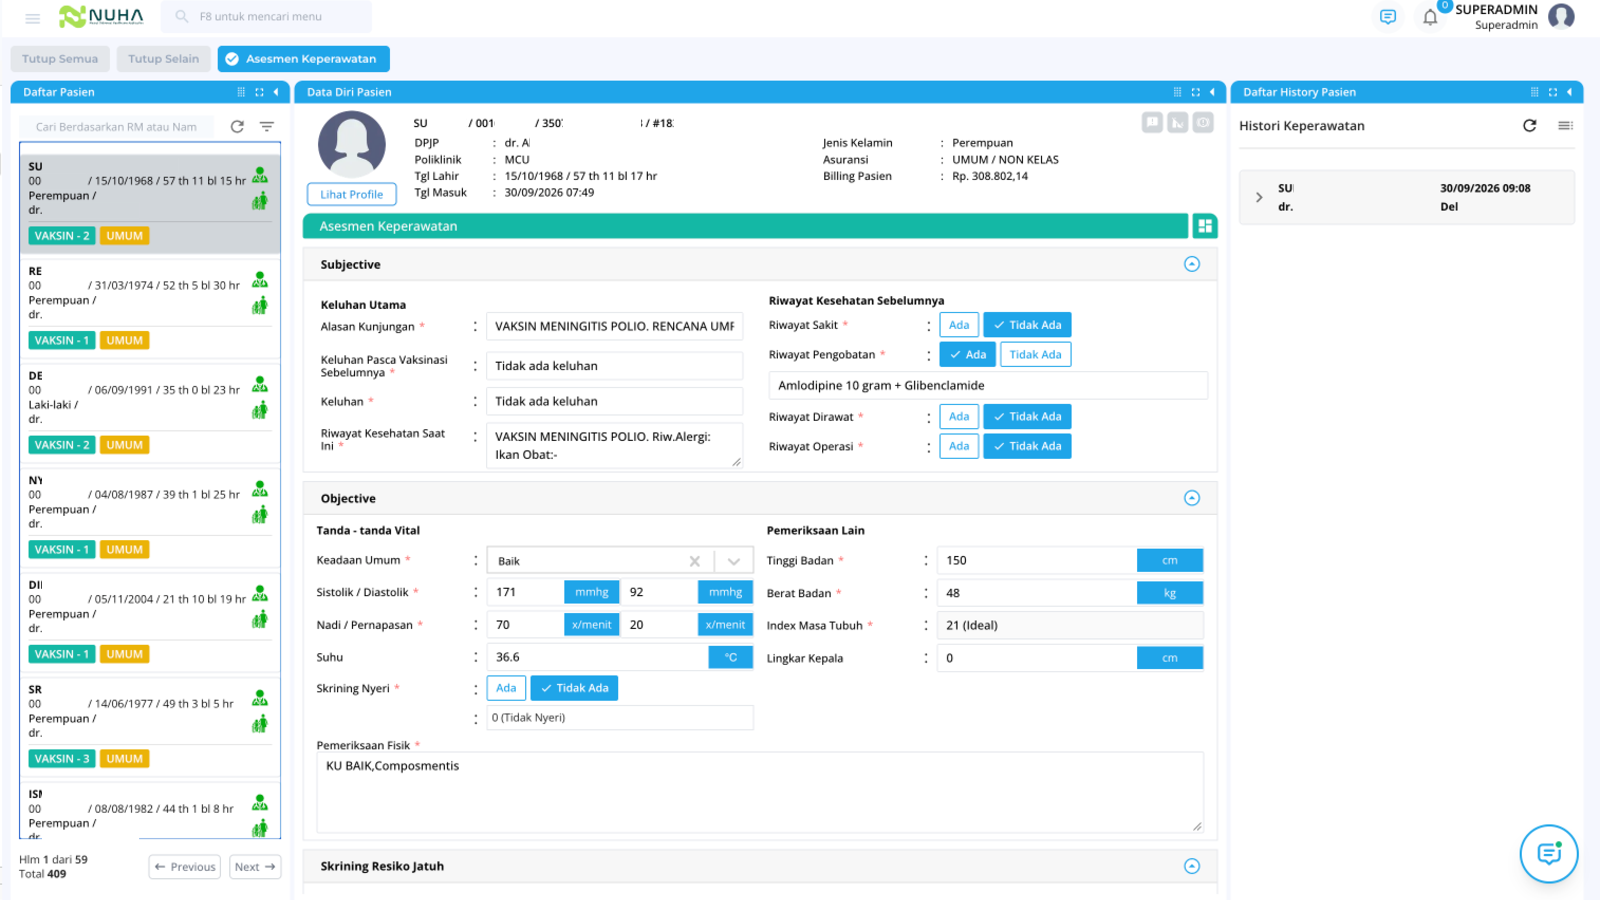This screenshot has width=1600, height=900.
Task: Focus the F8 menu search field
Action: pos(266,17)
